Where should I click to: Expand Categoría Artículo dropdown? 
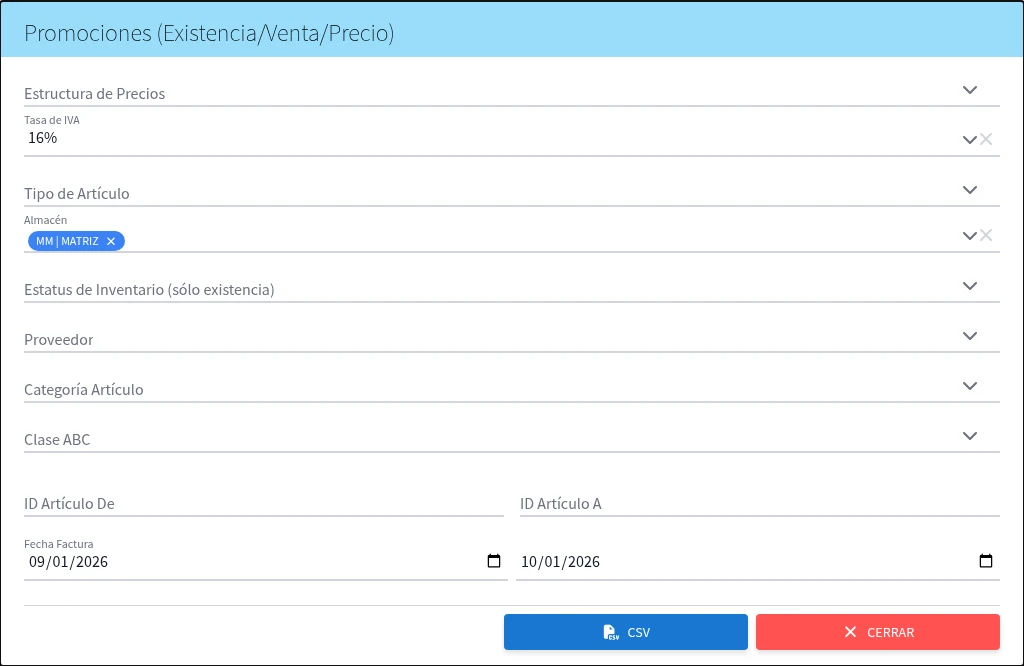coord(970,386)
